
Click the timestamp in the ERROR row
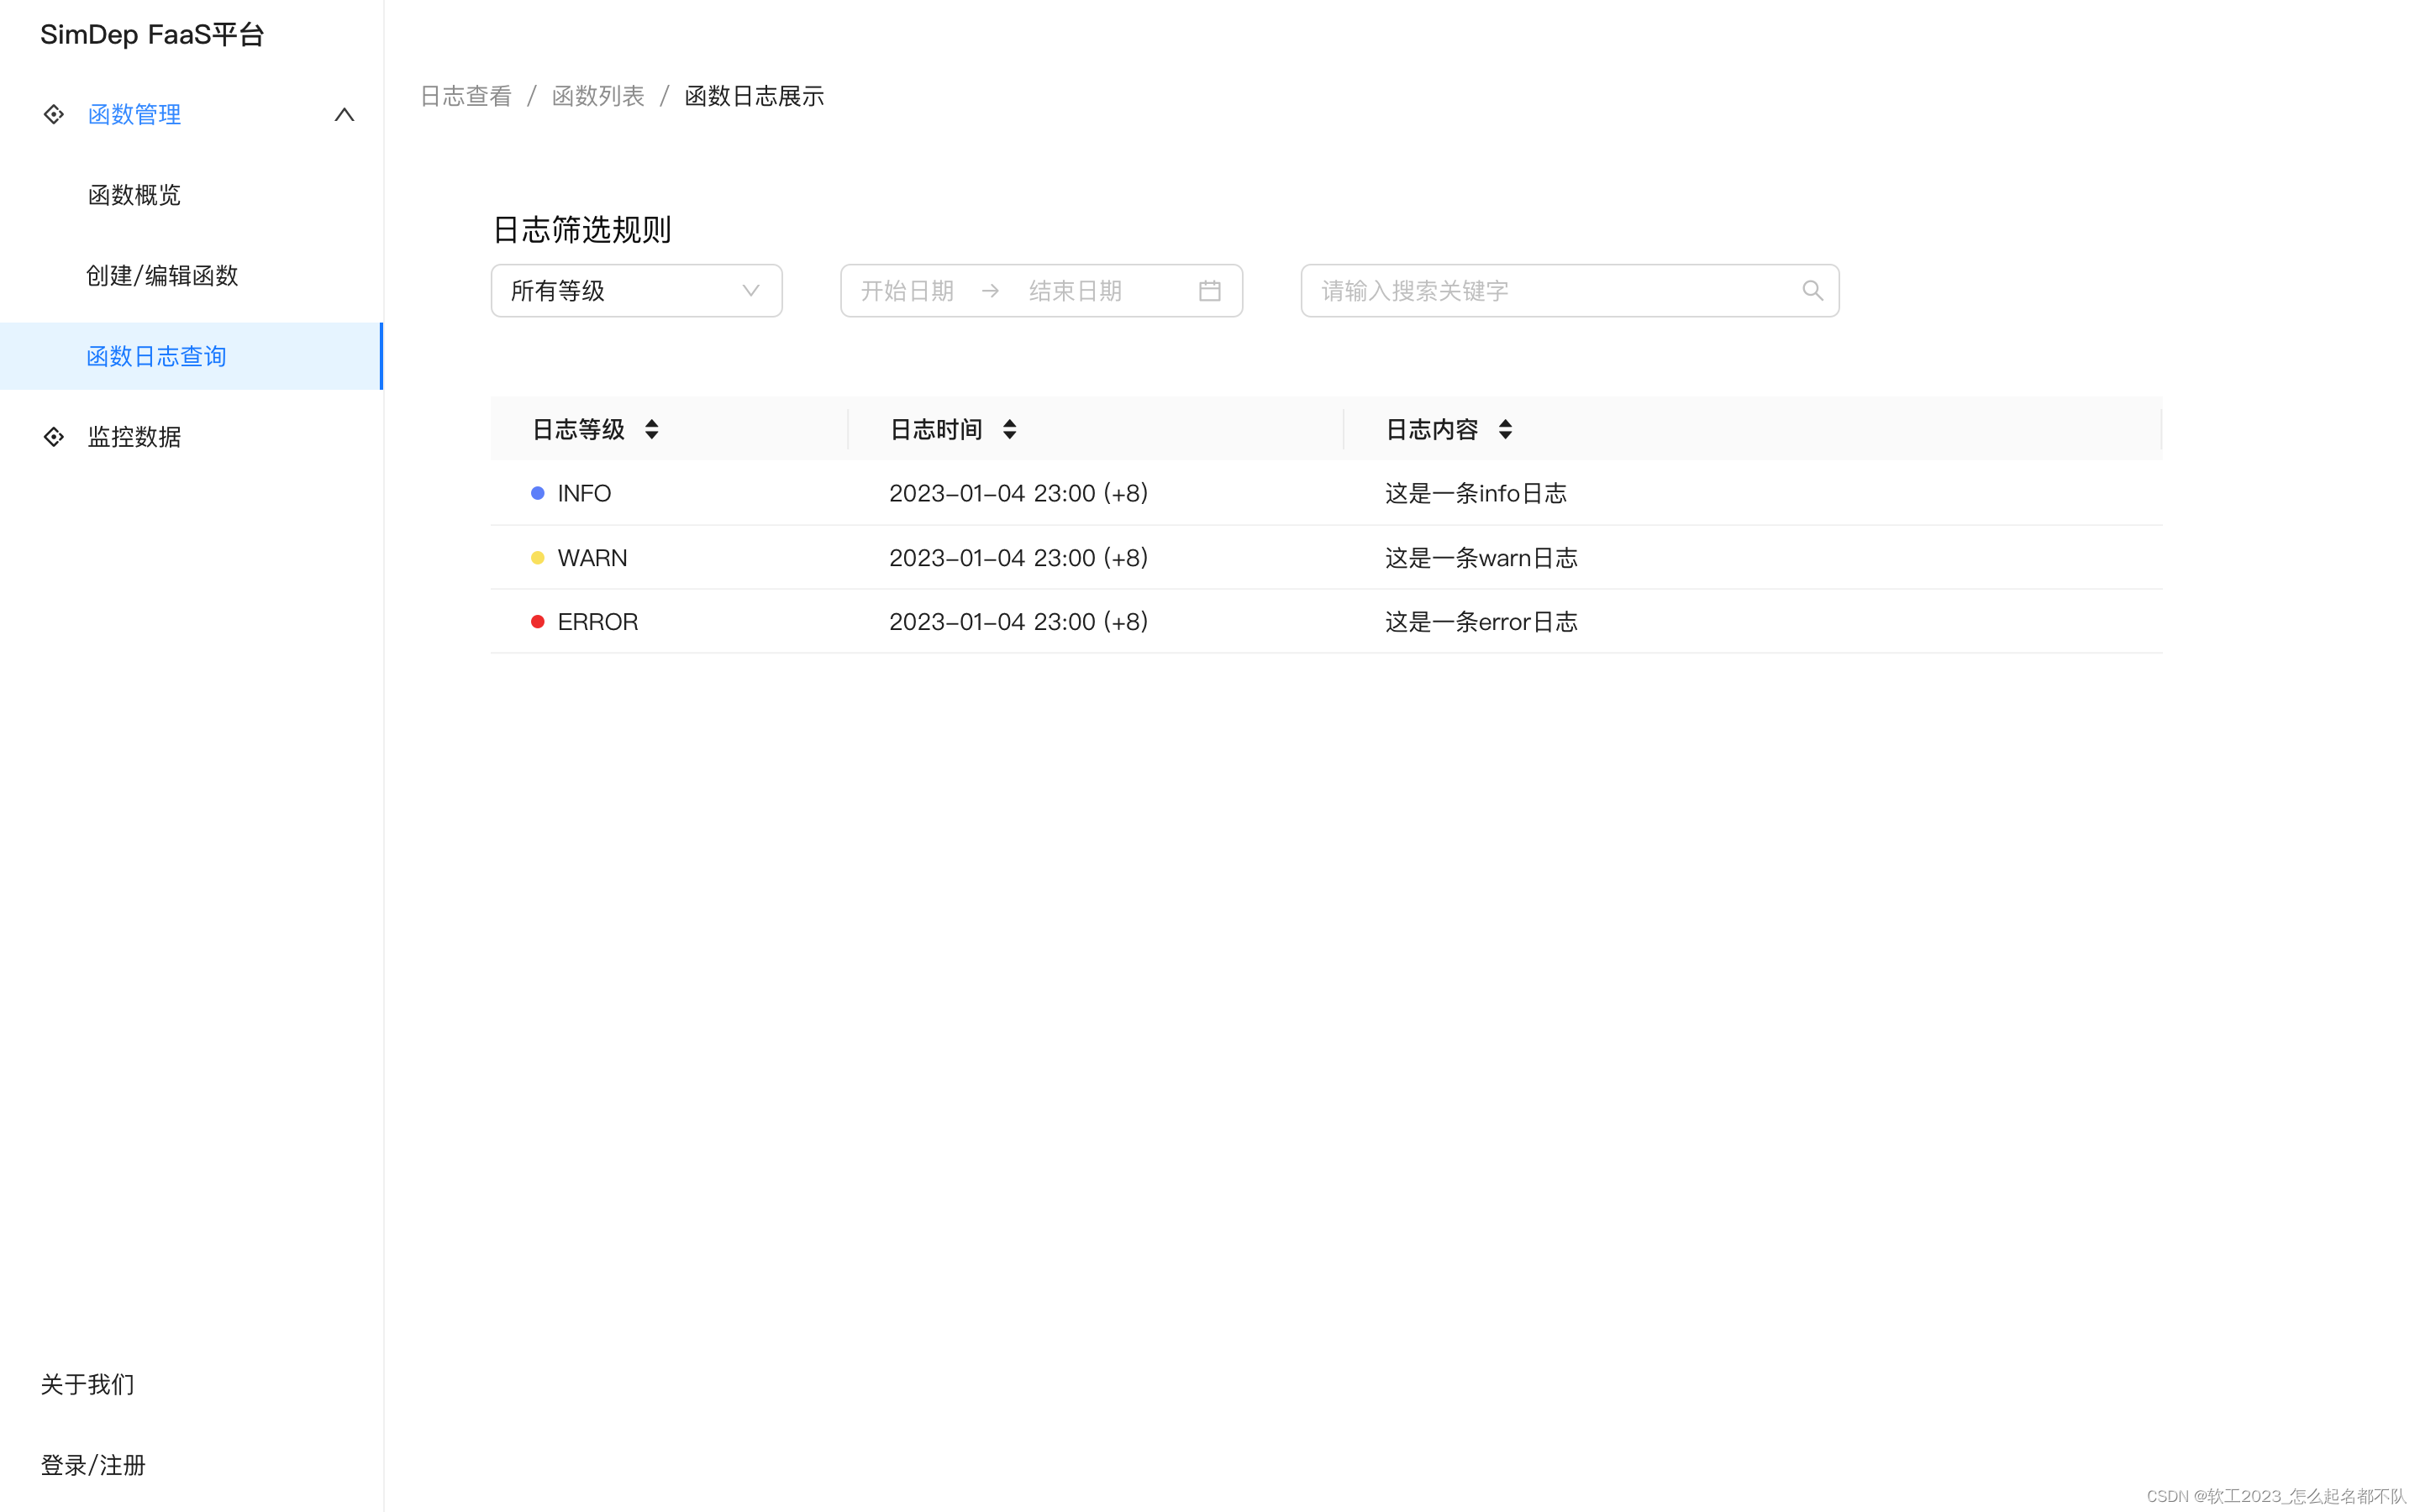click(1018, 622)
